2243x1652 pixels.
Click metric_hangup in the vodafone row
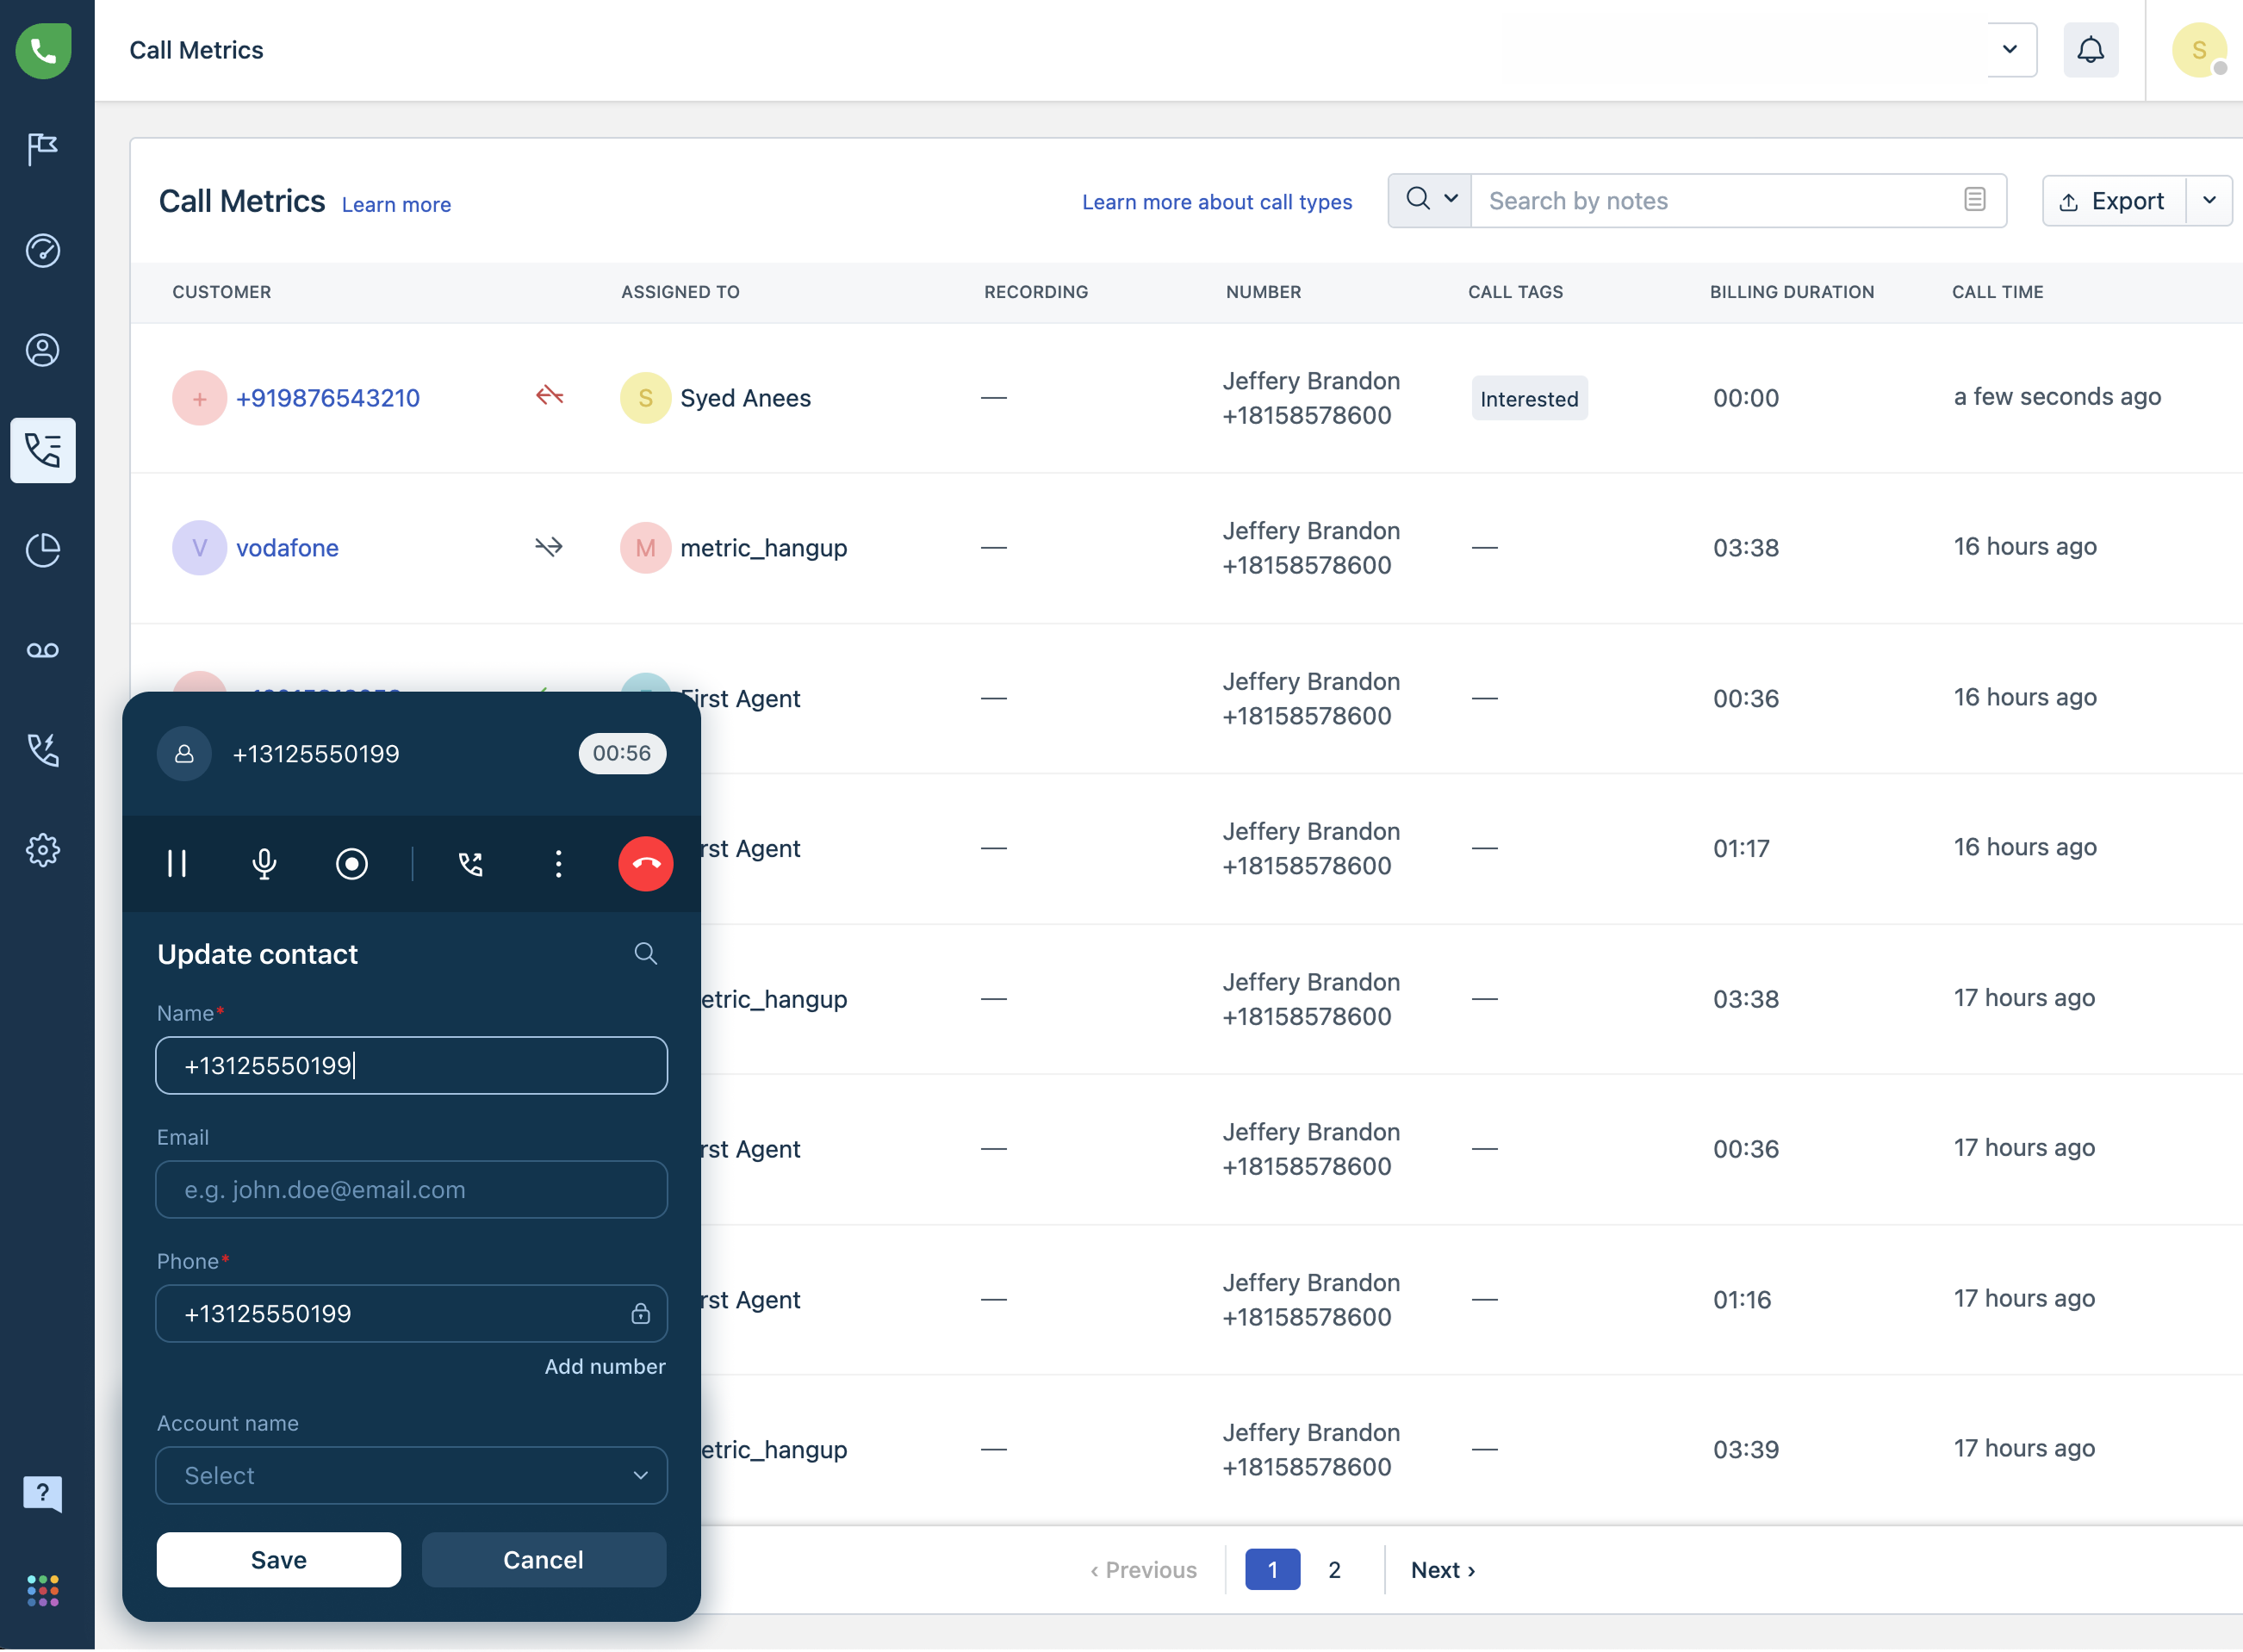(763, 548)
